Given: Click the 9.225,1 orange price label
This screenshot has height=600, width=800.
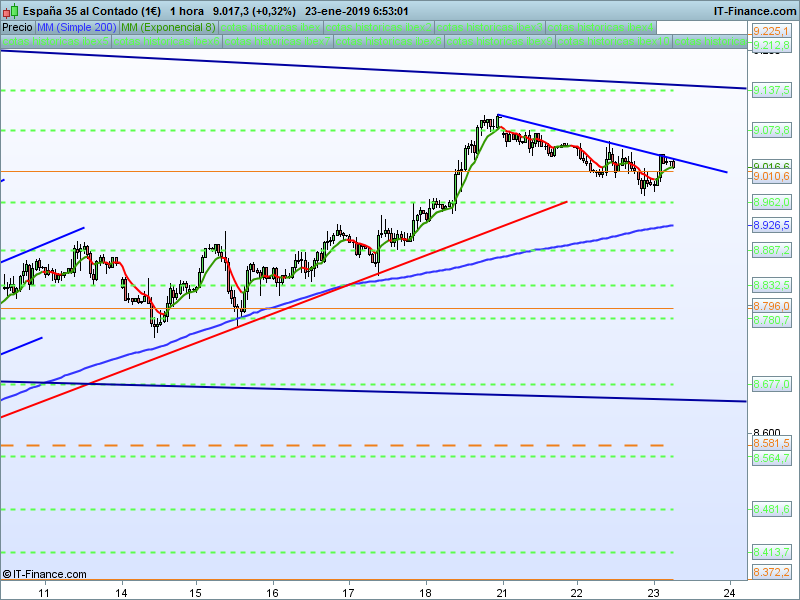Looking at the screenshot, I should (771, 31).
